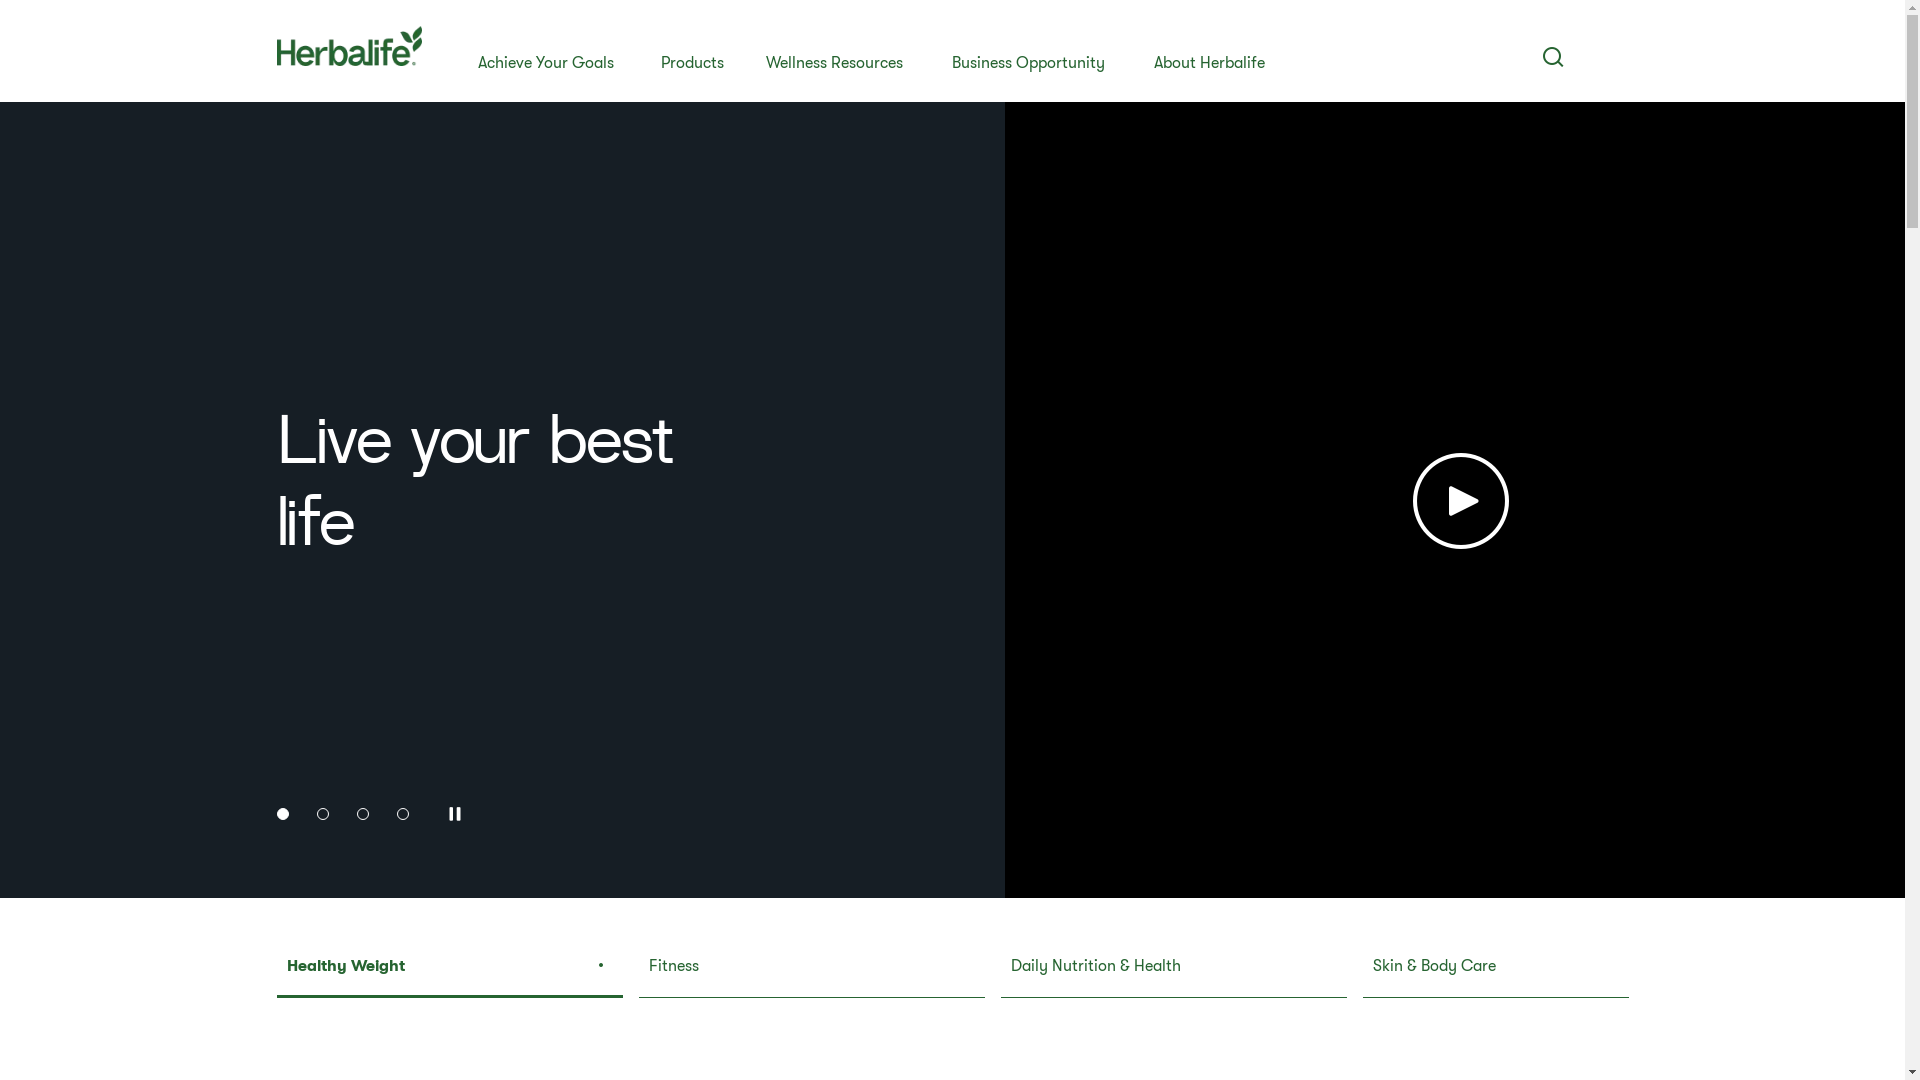
Task: Open the search magnifier icon
Action: (1552, 58)
